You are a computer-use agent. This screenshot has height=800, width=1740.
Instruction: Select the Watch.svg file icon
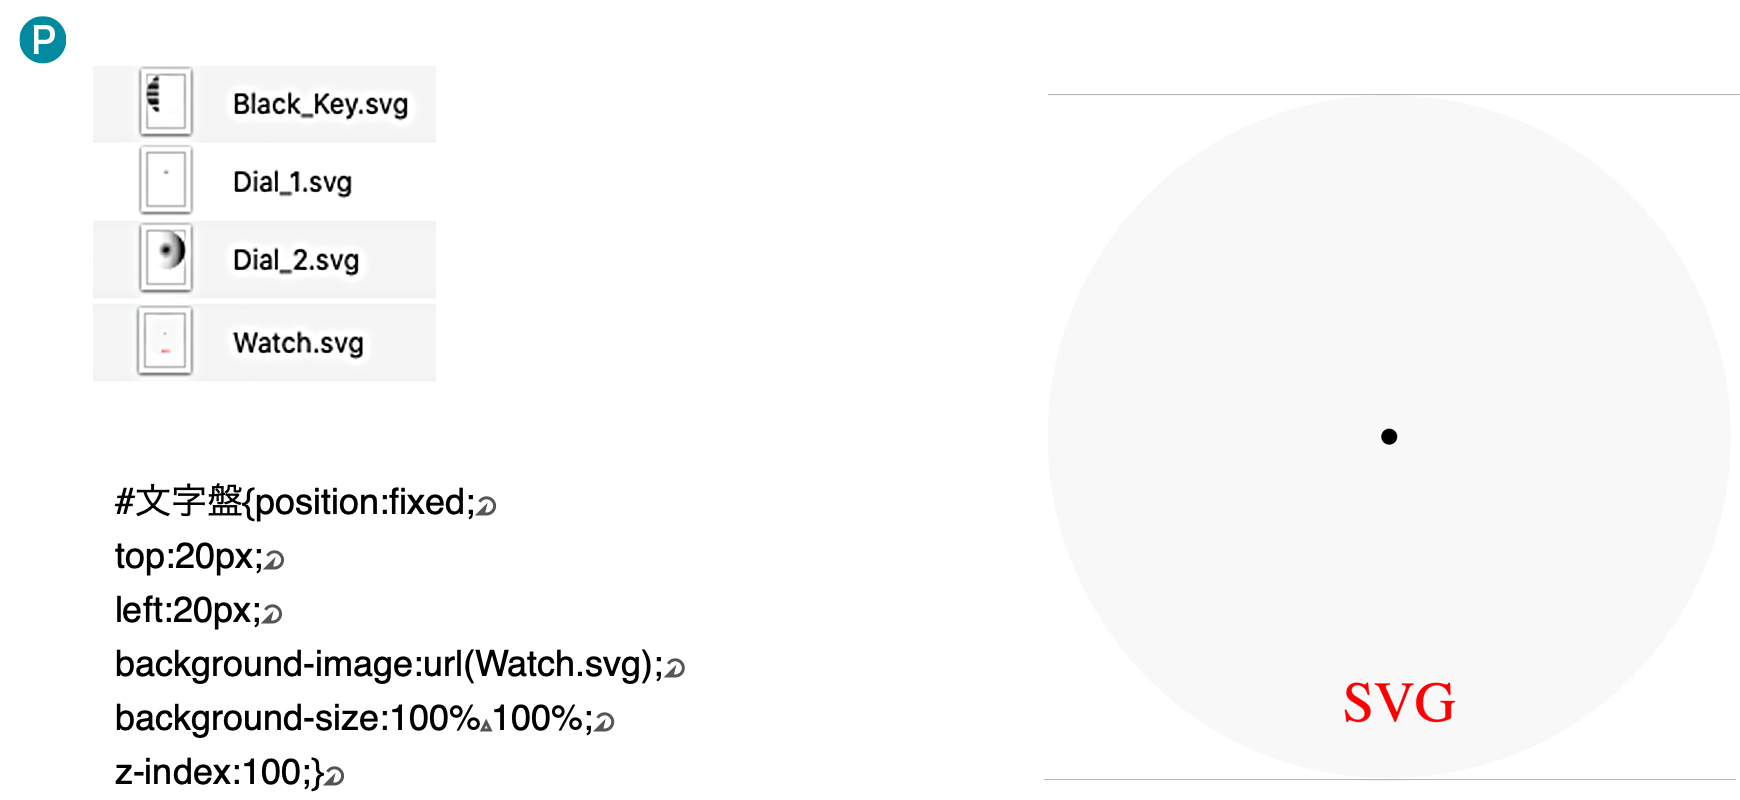165,341
